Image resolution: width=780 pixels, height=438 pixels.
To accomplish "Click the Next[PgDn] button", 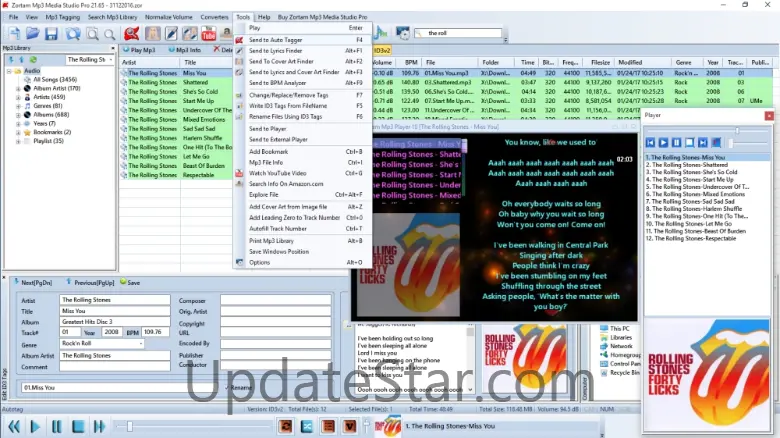I will (x=33, y=283).
